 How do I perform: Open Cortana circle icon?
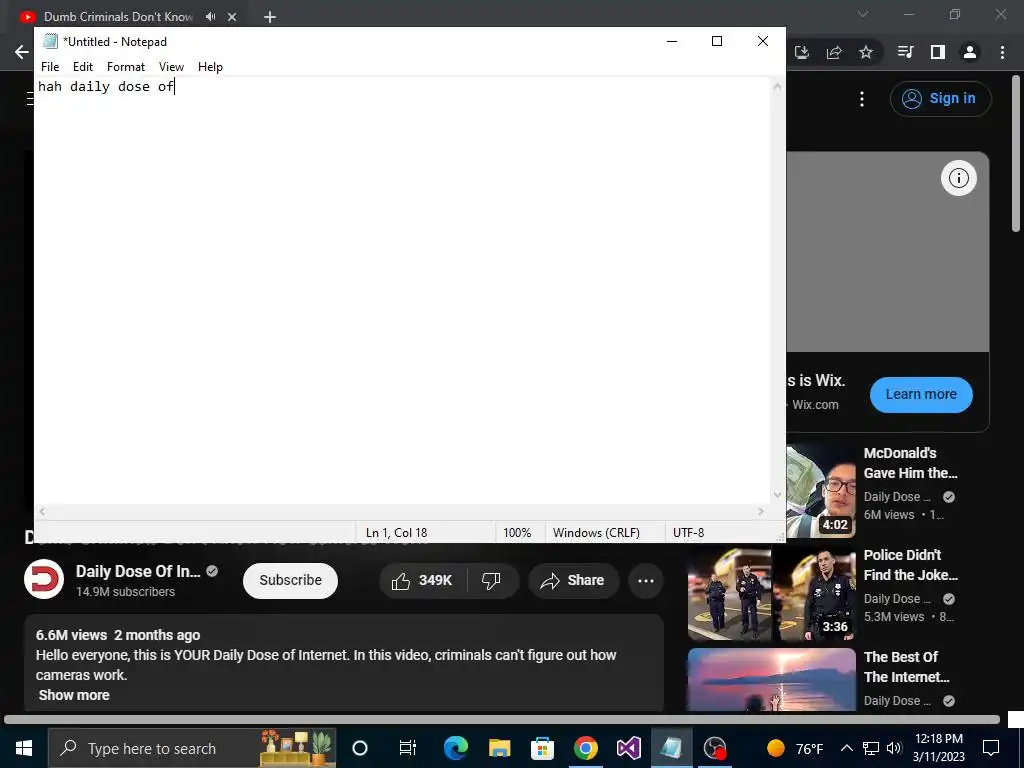tap(360, 748)
